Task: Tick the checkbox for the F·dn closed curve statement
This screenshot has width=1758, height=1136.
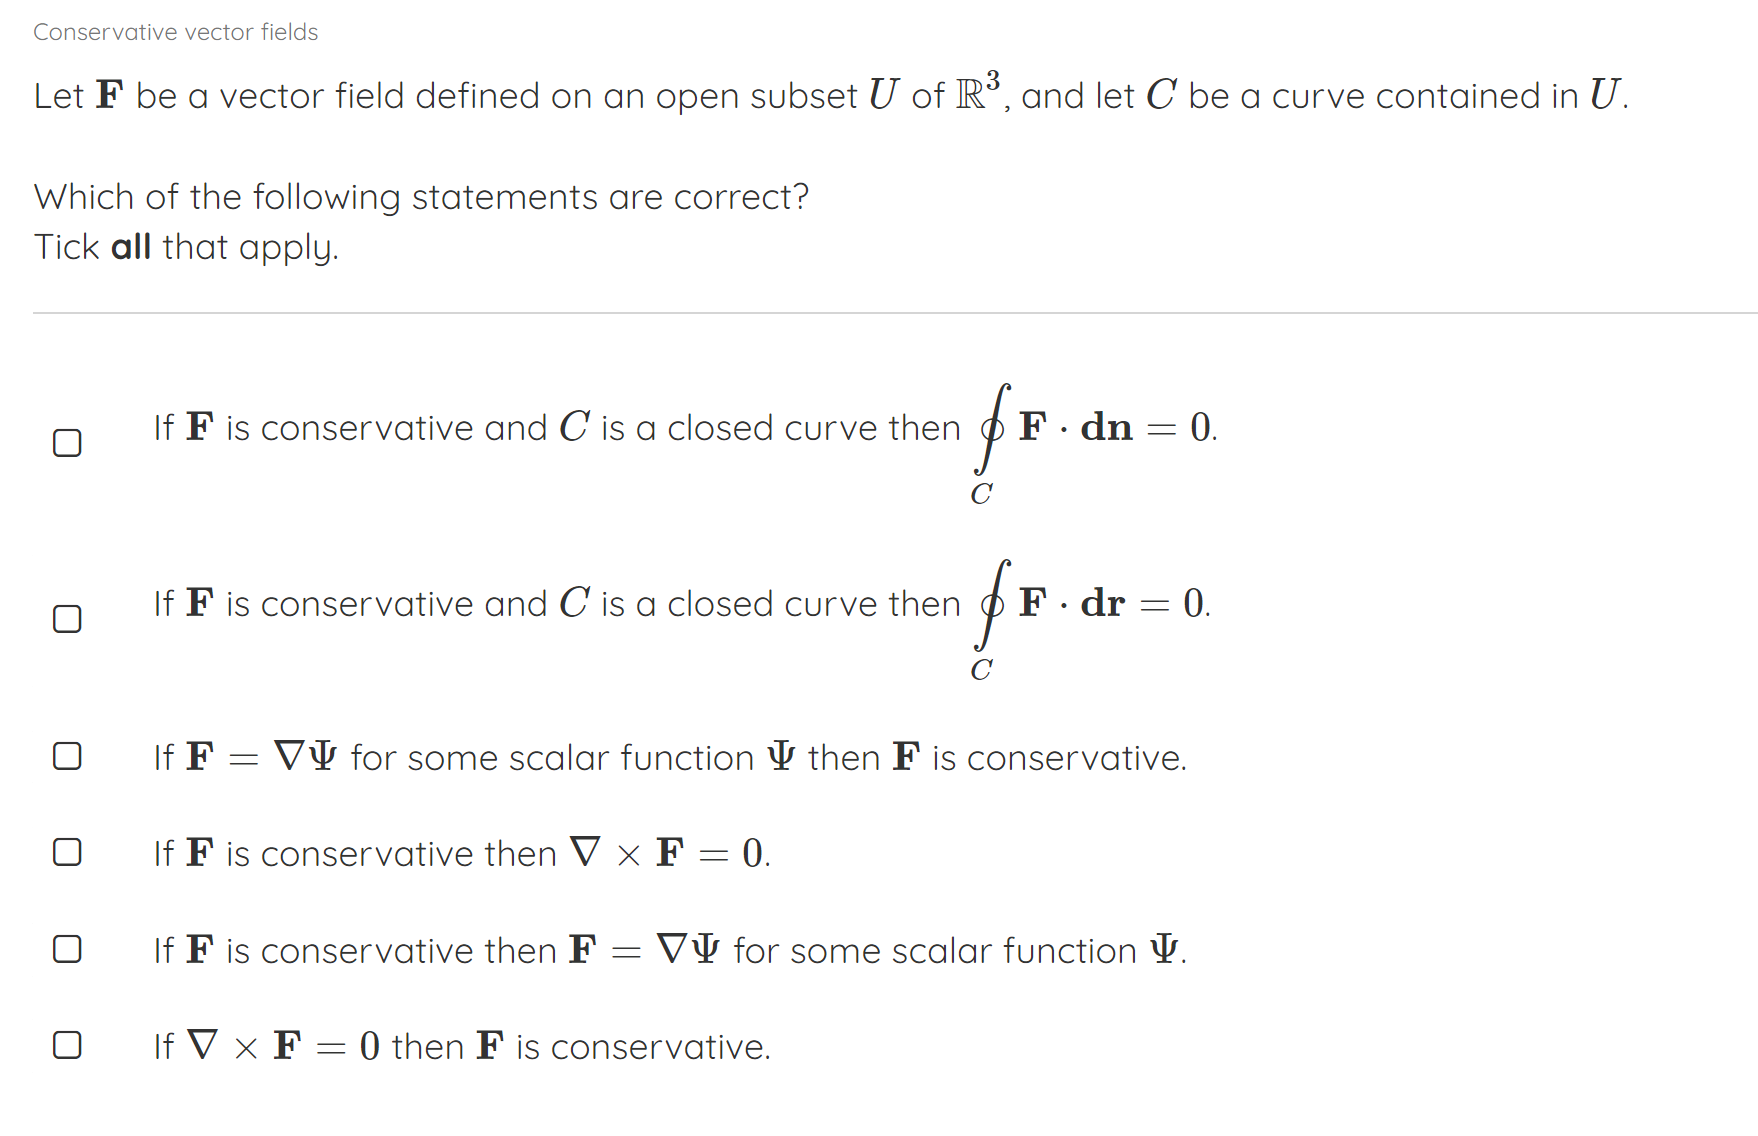Action: [66, 442]
